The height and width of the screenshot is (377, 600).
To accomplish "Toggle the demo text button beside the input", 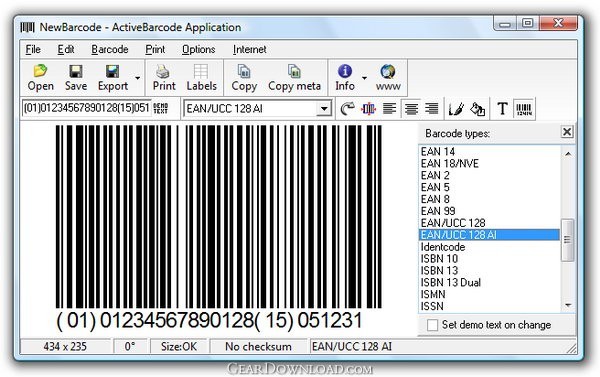I will (161, 108).
